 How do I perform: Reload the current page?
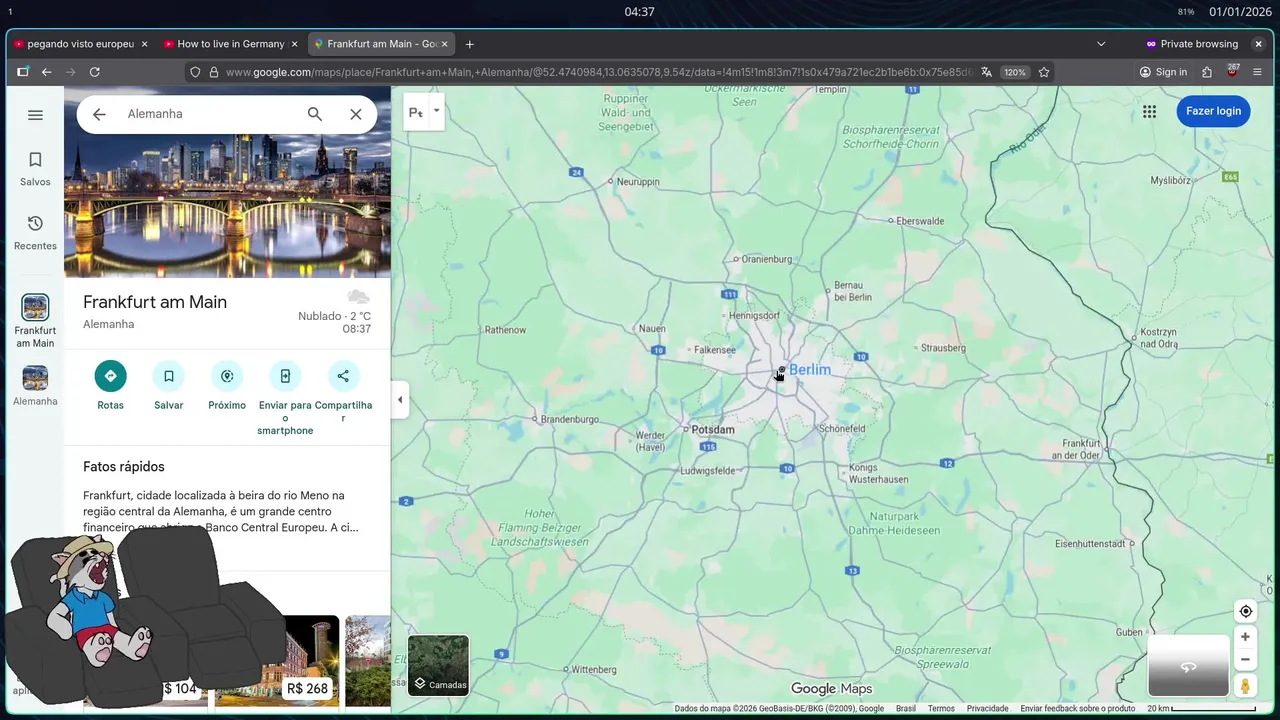pyautogui.click(x=94, y=72)
